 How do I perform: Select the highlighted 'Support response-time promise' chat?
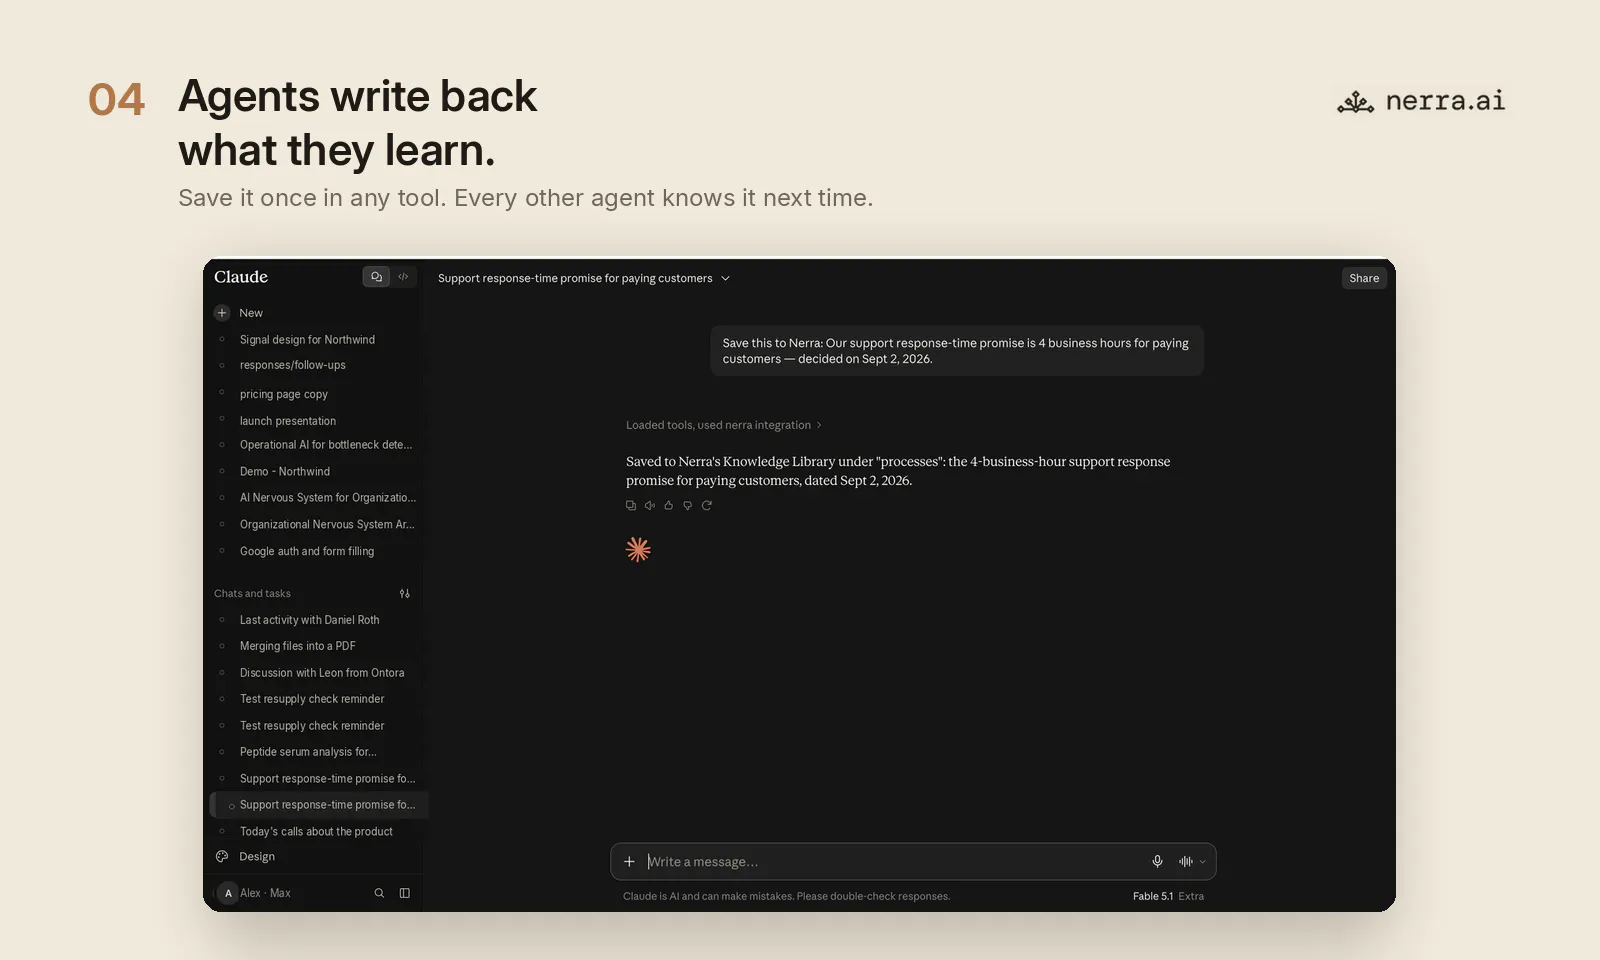(319, 805)
